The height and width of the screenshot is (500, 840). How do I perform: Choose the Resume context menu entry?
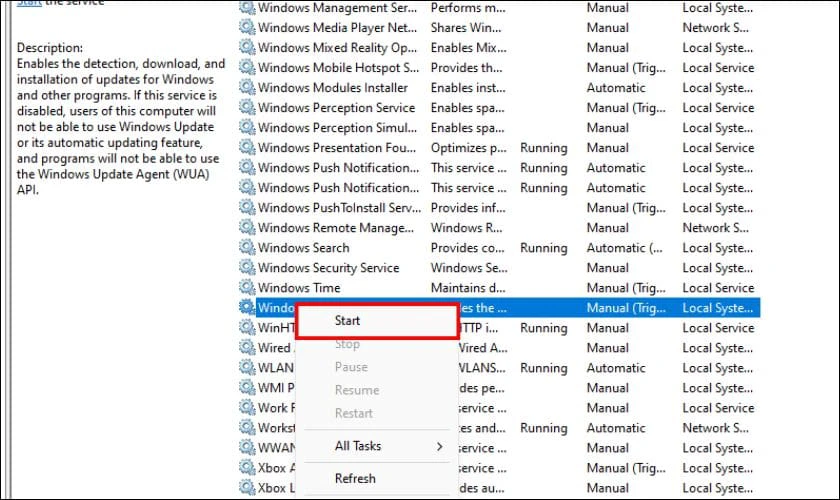[357, 390]
